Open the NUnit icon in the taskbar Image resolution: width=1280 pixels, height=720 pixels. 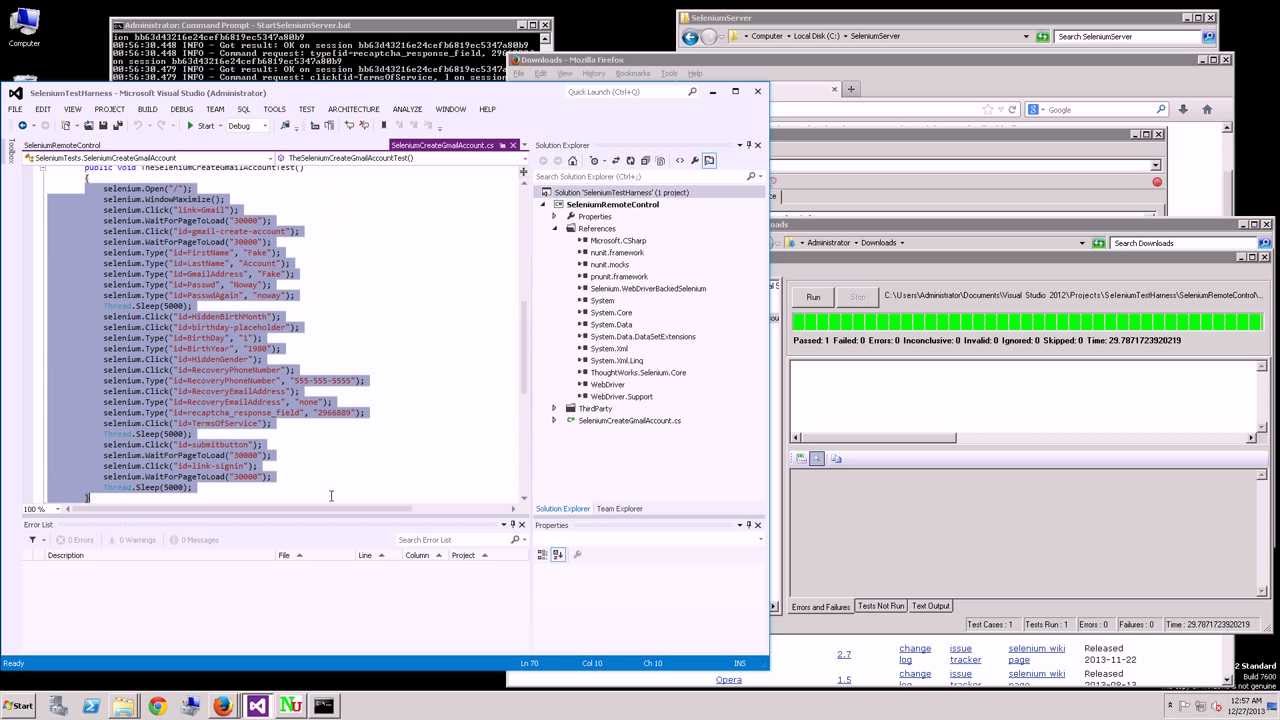coord(290,705)
